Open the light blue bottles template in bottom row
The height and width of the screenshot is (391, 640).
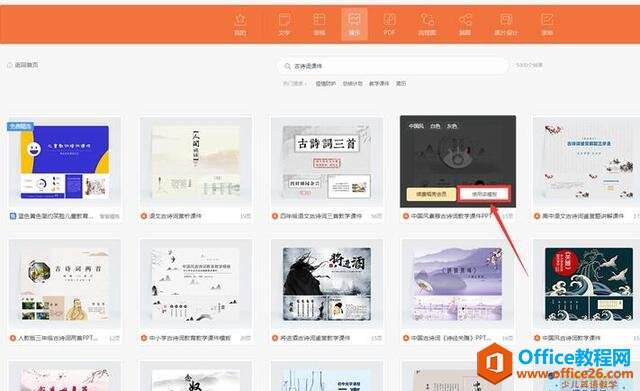327,376
